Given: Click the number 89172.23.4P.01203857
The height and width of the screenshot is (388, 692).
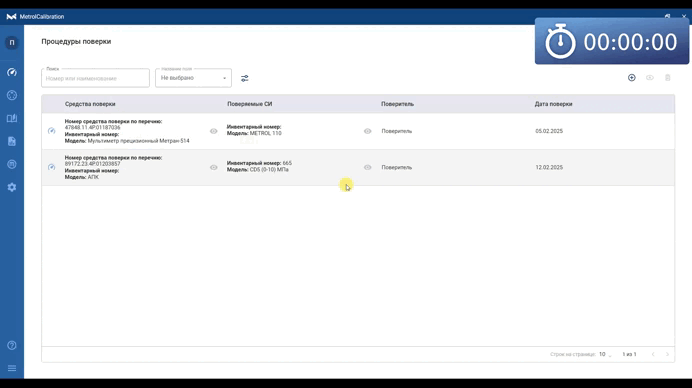Looking at the screenshot, I should pos(92,164).
